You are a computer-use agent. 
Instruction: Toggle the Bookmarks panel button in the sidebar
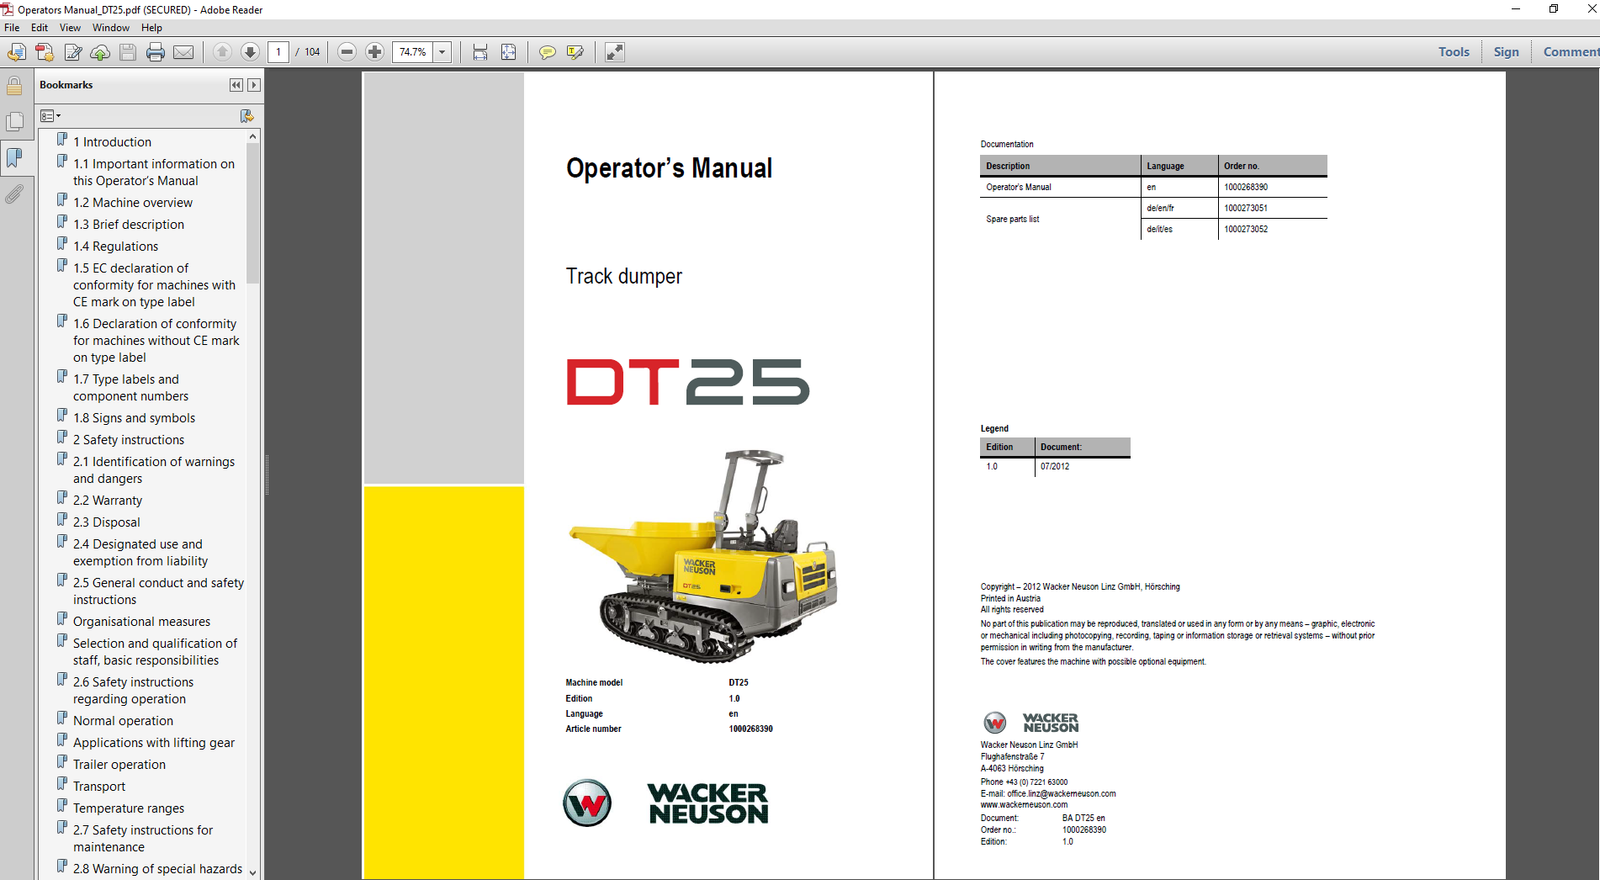(x=14, y=158)
